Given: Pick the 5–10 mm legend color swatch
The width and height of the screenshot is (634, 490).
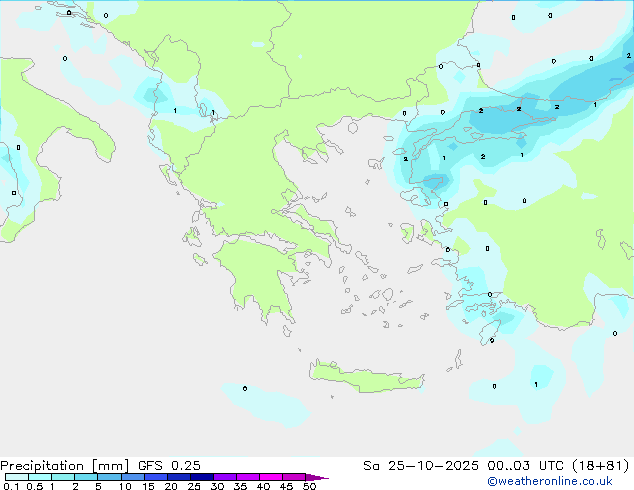Looking at the screenshot, I should pos(109,477).
